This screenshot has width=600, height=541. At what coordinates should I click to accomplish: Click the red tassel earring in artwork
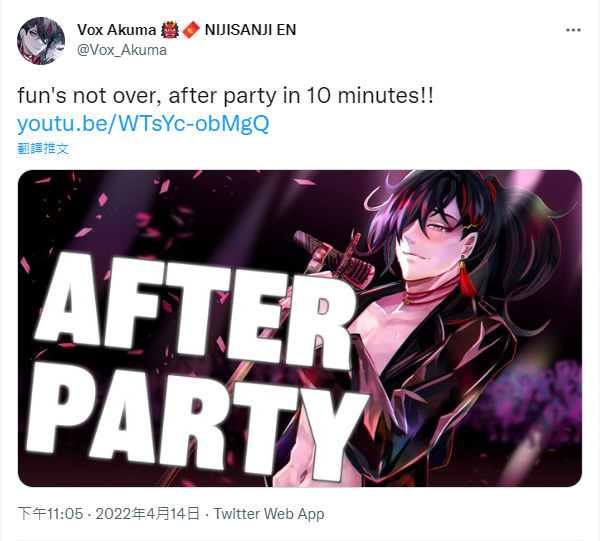click(467, 279)
